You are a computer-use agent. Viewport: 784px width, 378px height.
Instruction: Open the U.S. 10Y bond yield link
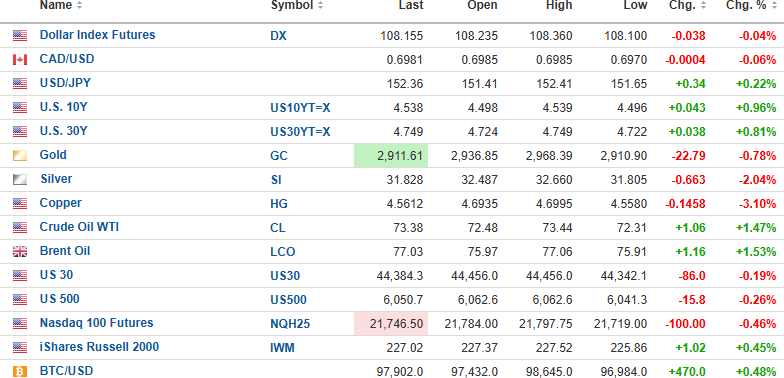(x=64, y=107)
